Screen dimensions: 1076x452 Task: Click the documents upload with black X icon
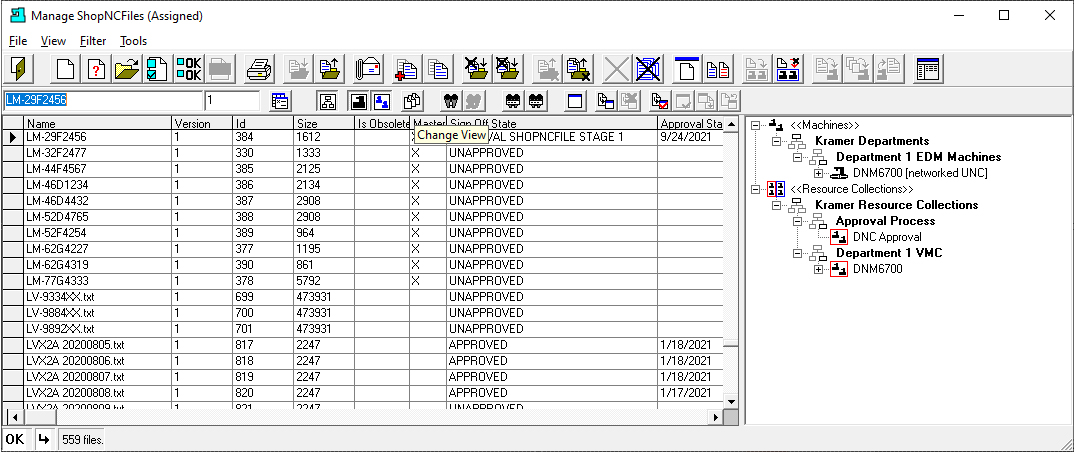point(580,69)
